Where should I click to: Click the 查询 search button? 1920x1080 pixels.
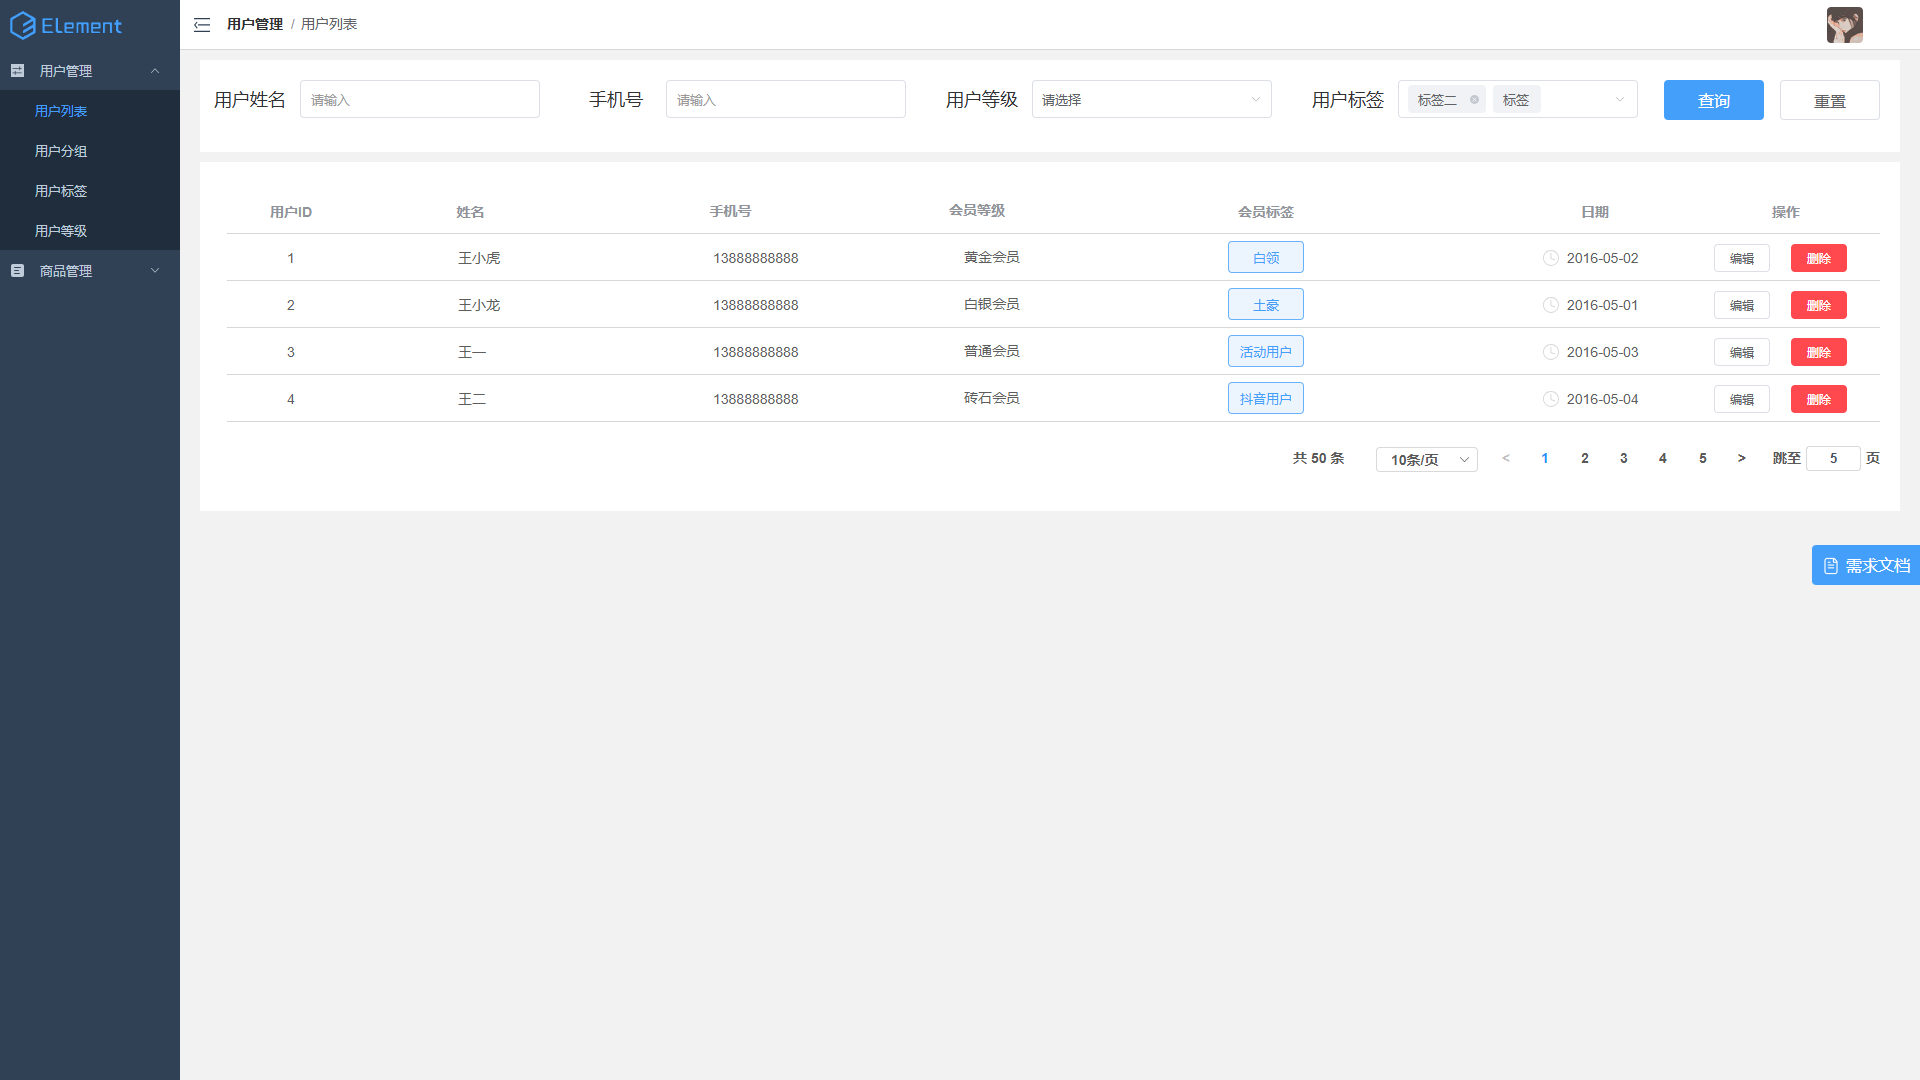click(1714, 100)
